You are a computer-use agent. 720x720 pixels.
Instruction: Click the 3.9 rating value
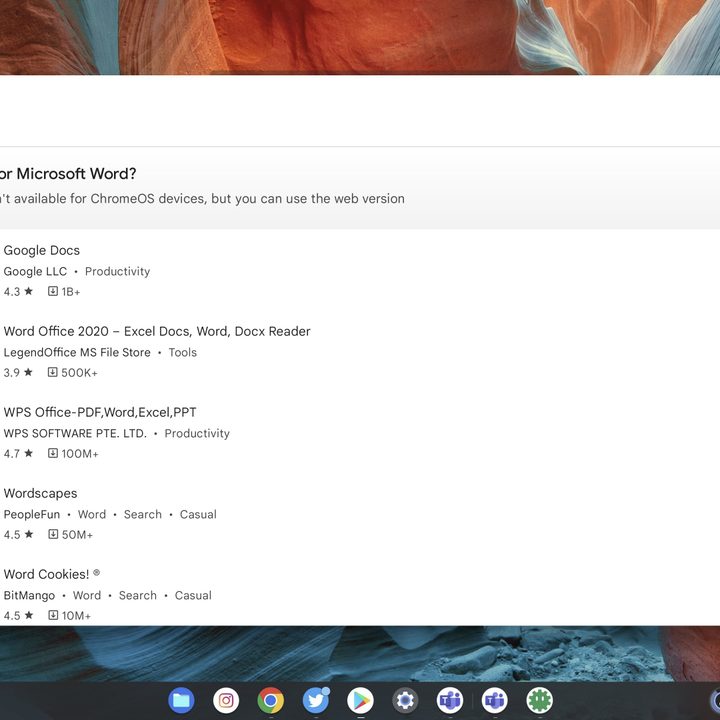tap(12, 372)
